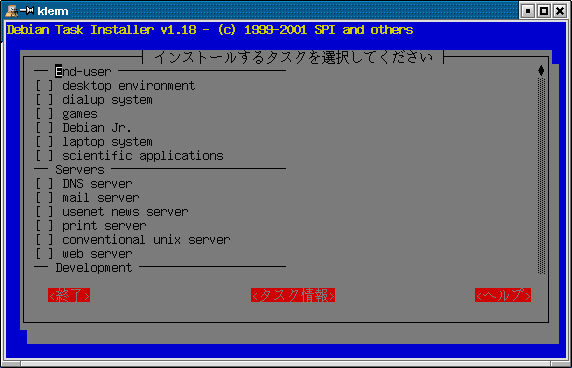
Task: Enable the Debian Jr. task
Action: click(x=45, y=128)
